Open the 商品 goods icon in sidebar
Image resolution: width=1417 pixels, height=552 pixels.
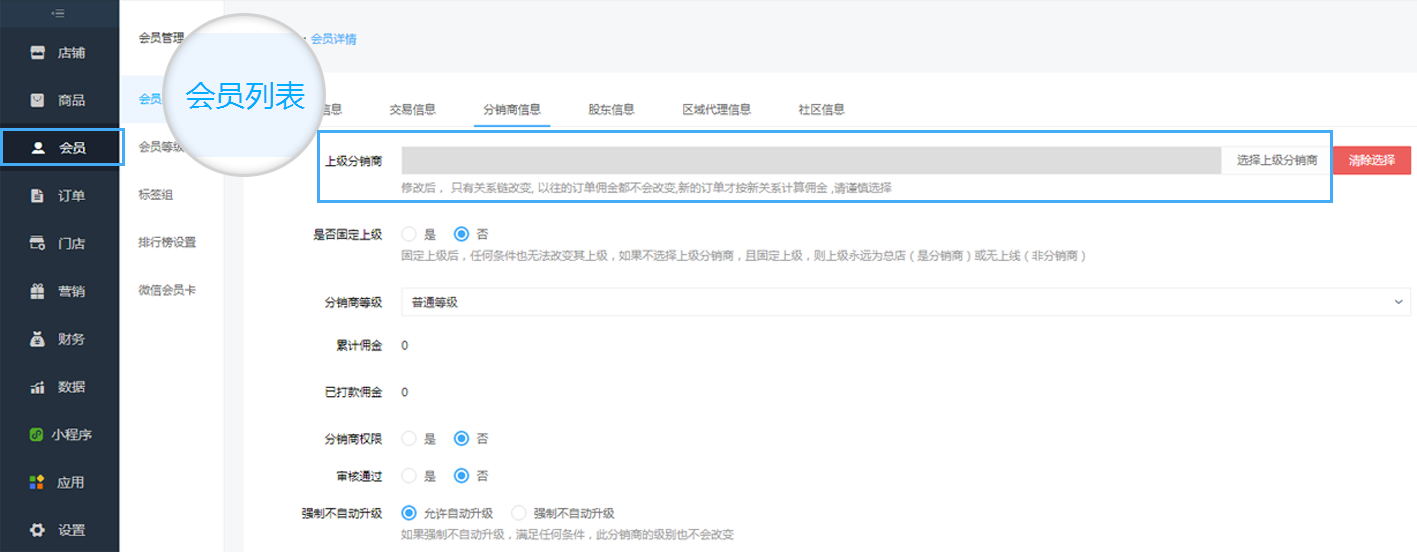(x=38, y=100)
